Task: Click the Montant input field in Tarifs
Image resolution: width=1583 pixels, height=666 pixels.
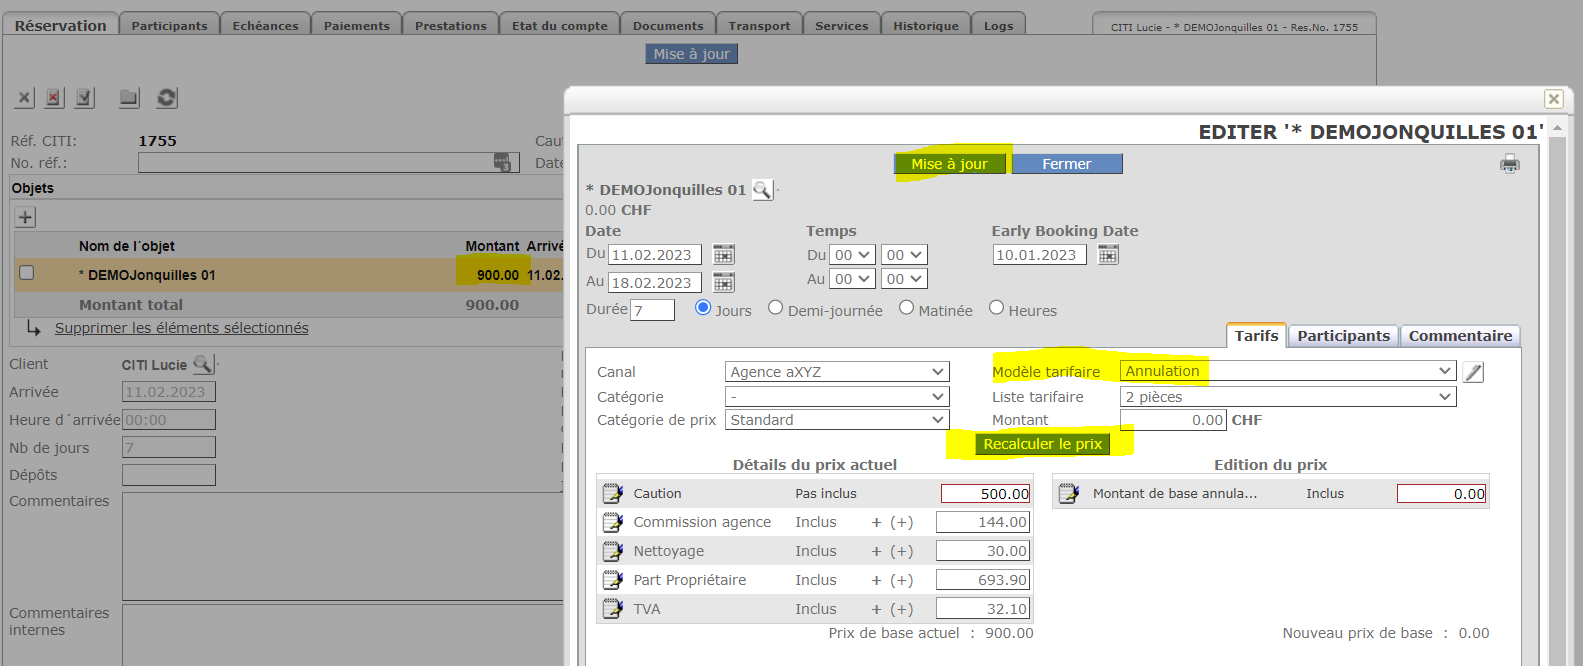Action: [x=1173, y=420]
